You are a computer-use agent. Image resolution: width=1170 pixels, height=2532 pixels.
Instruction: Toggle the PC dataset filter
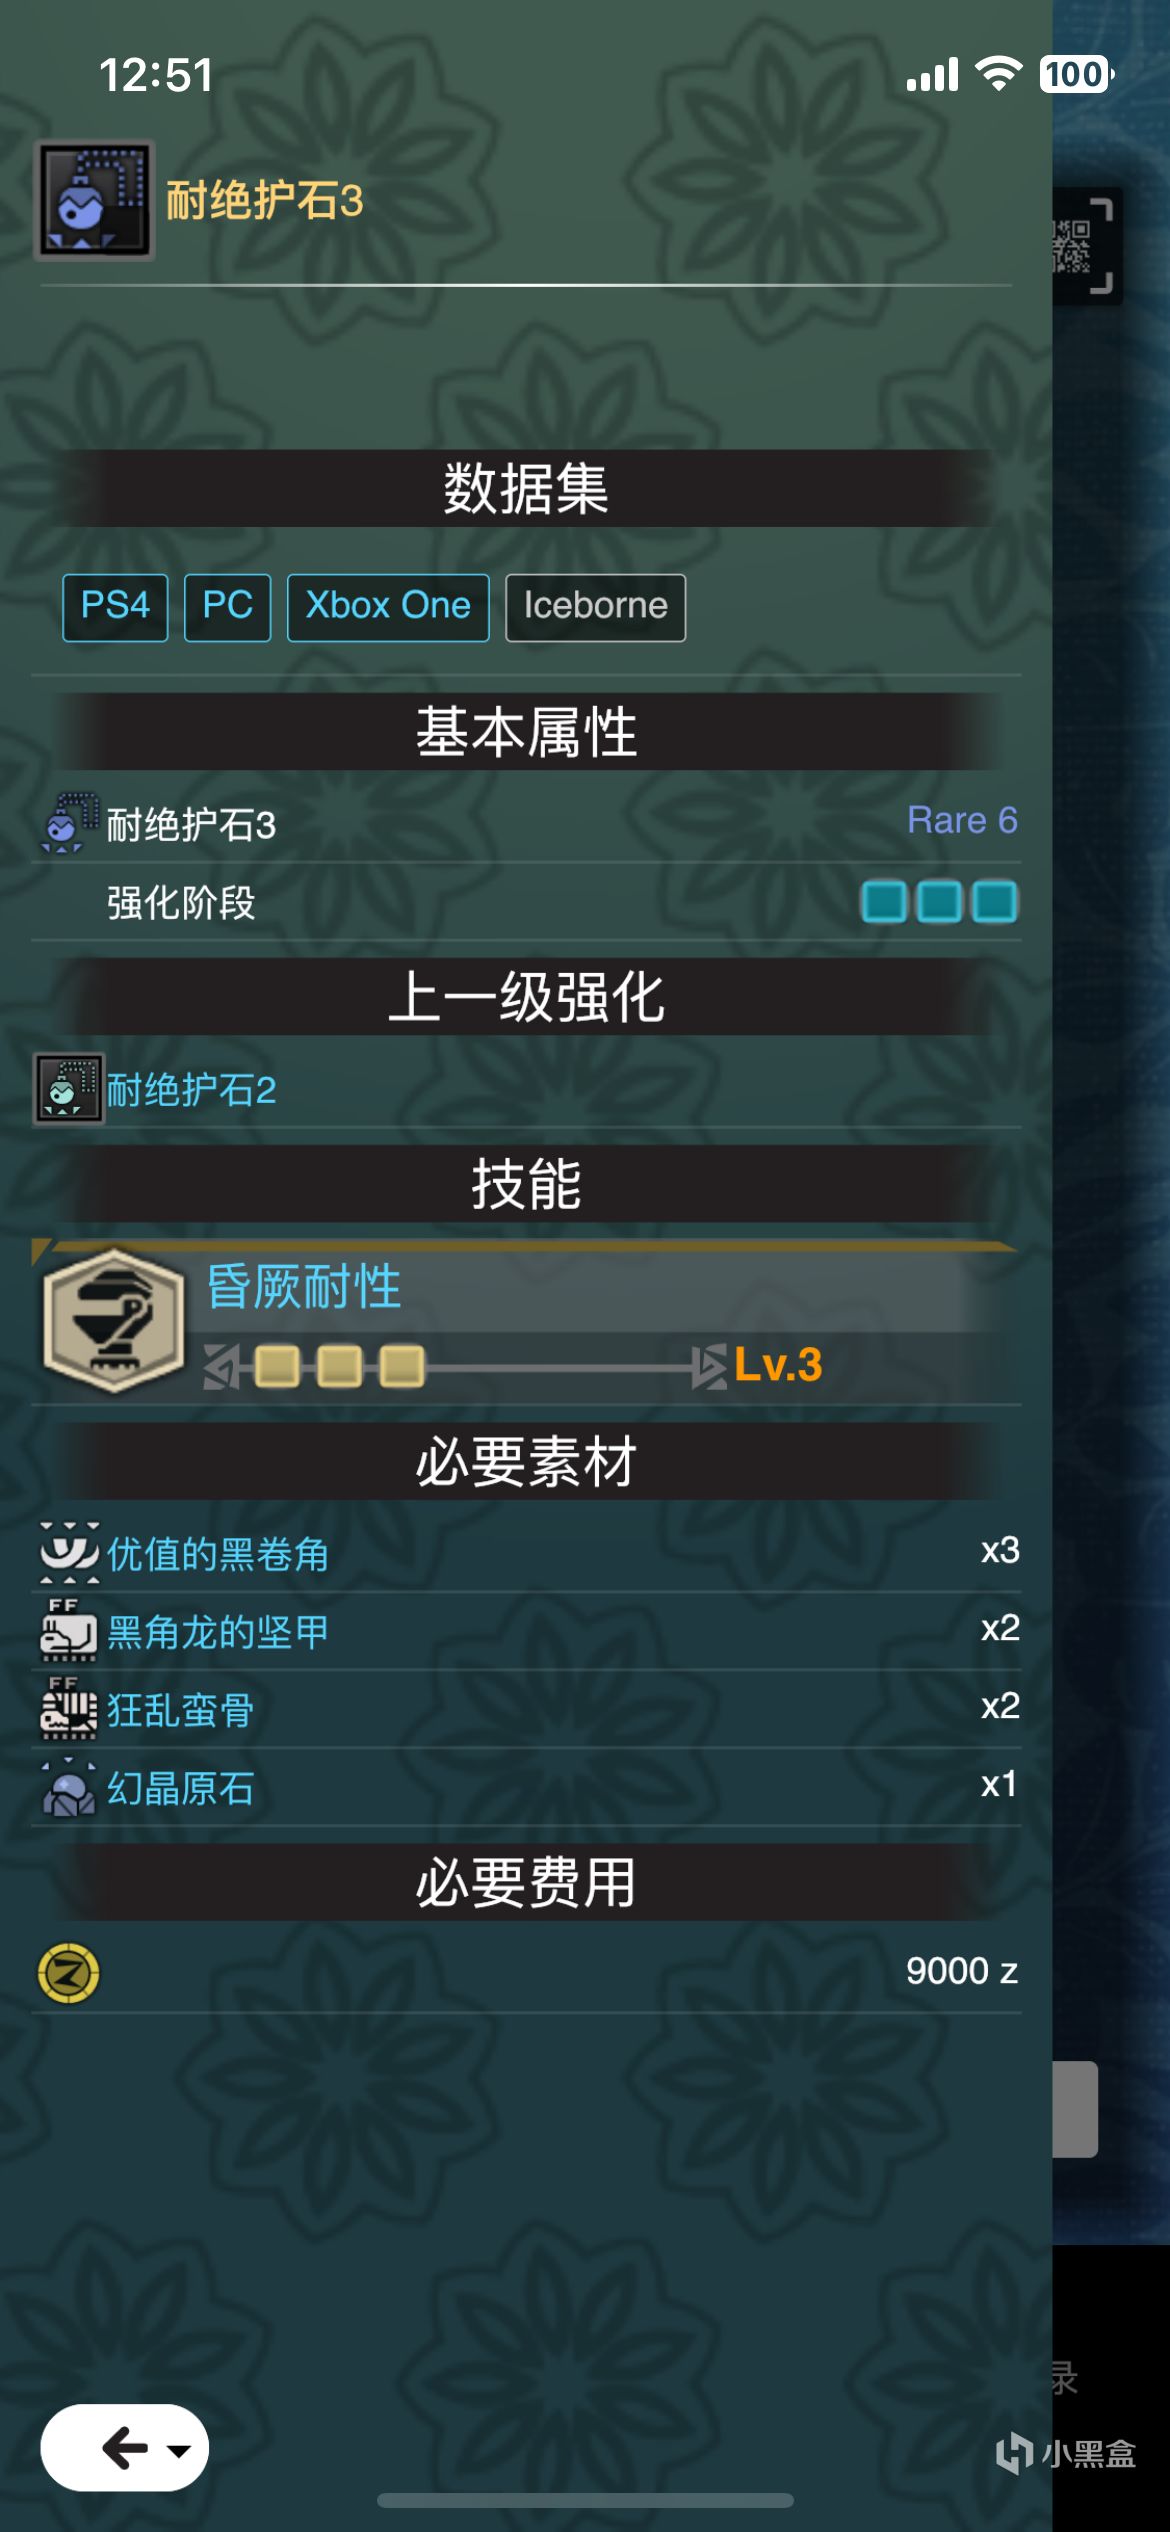click(x=227, y=607)
